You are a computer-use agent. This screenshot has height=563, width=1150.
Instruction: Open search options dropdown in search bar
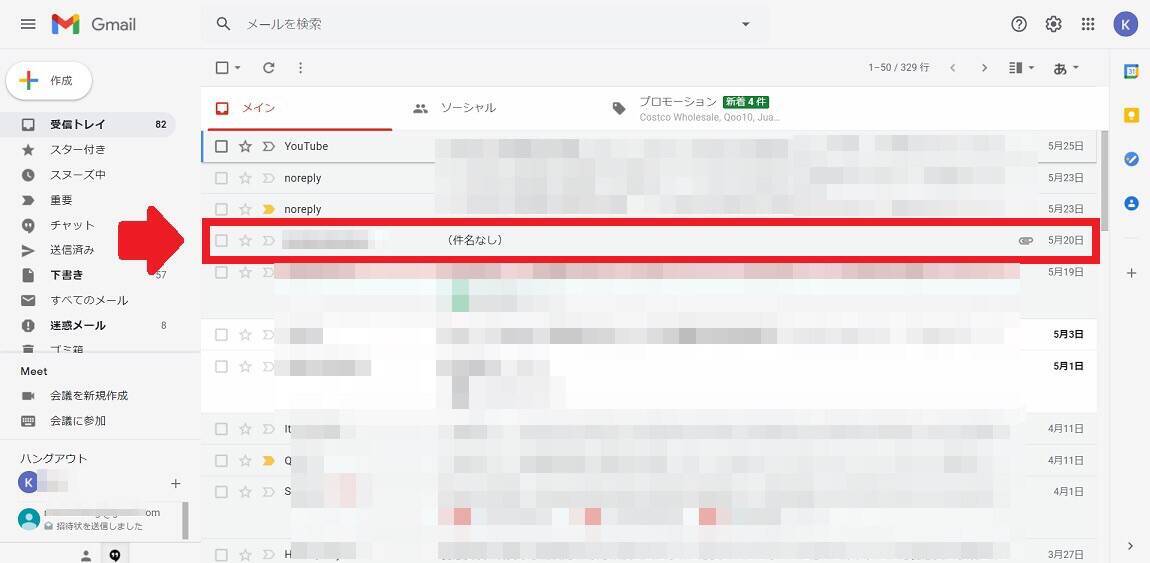pos(745,24)
